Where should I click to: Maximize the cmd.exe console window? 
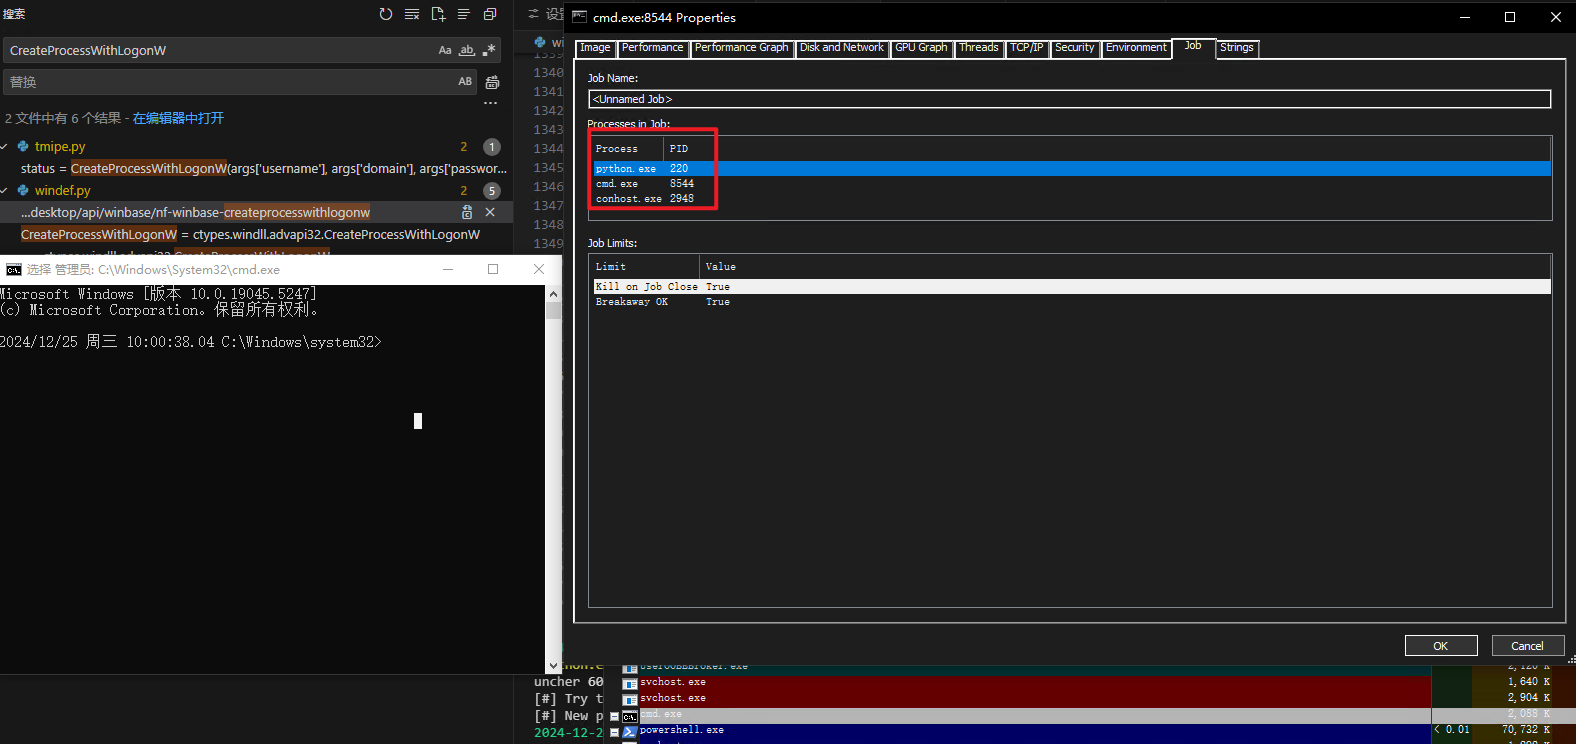pyautogui.click(x=493, y=269)
